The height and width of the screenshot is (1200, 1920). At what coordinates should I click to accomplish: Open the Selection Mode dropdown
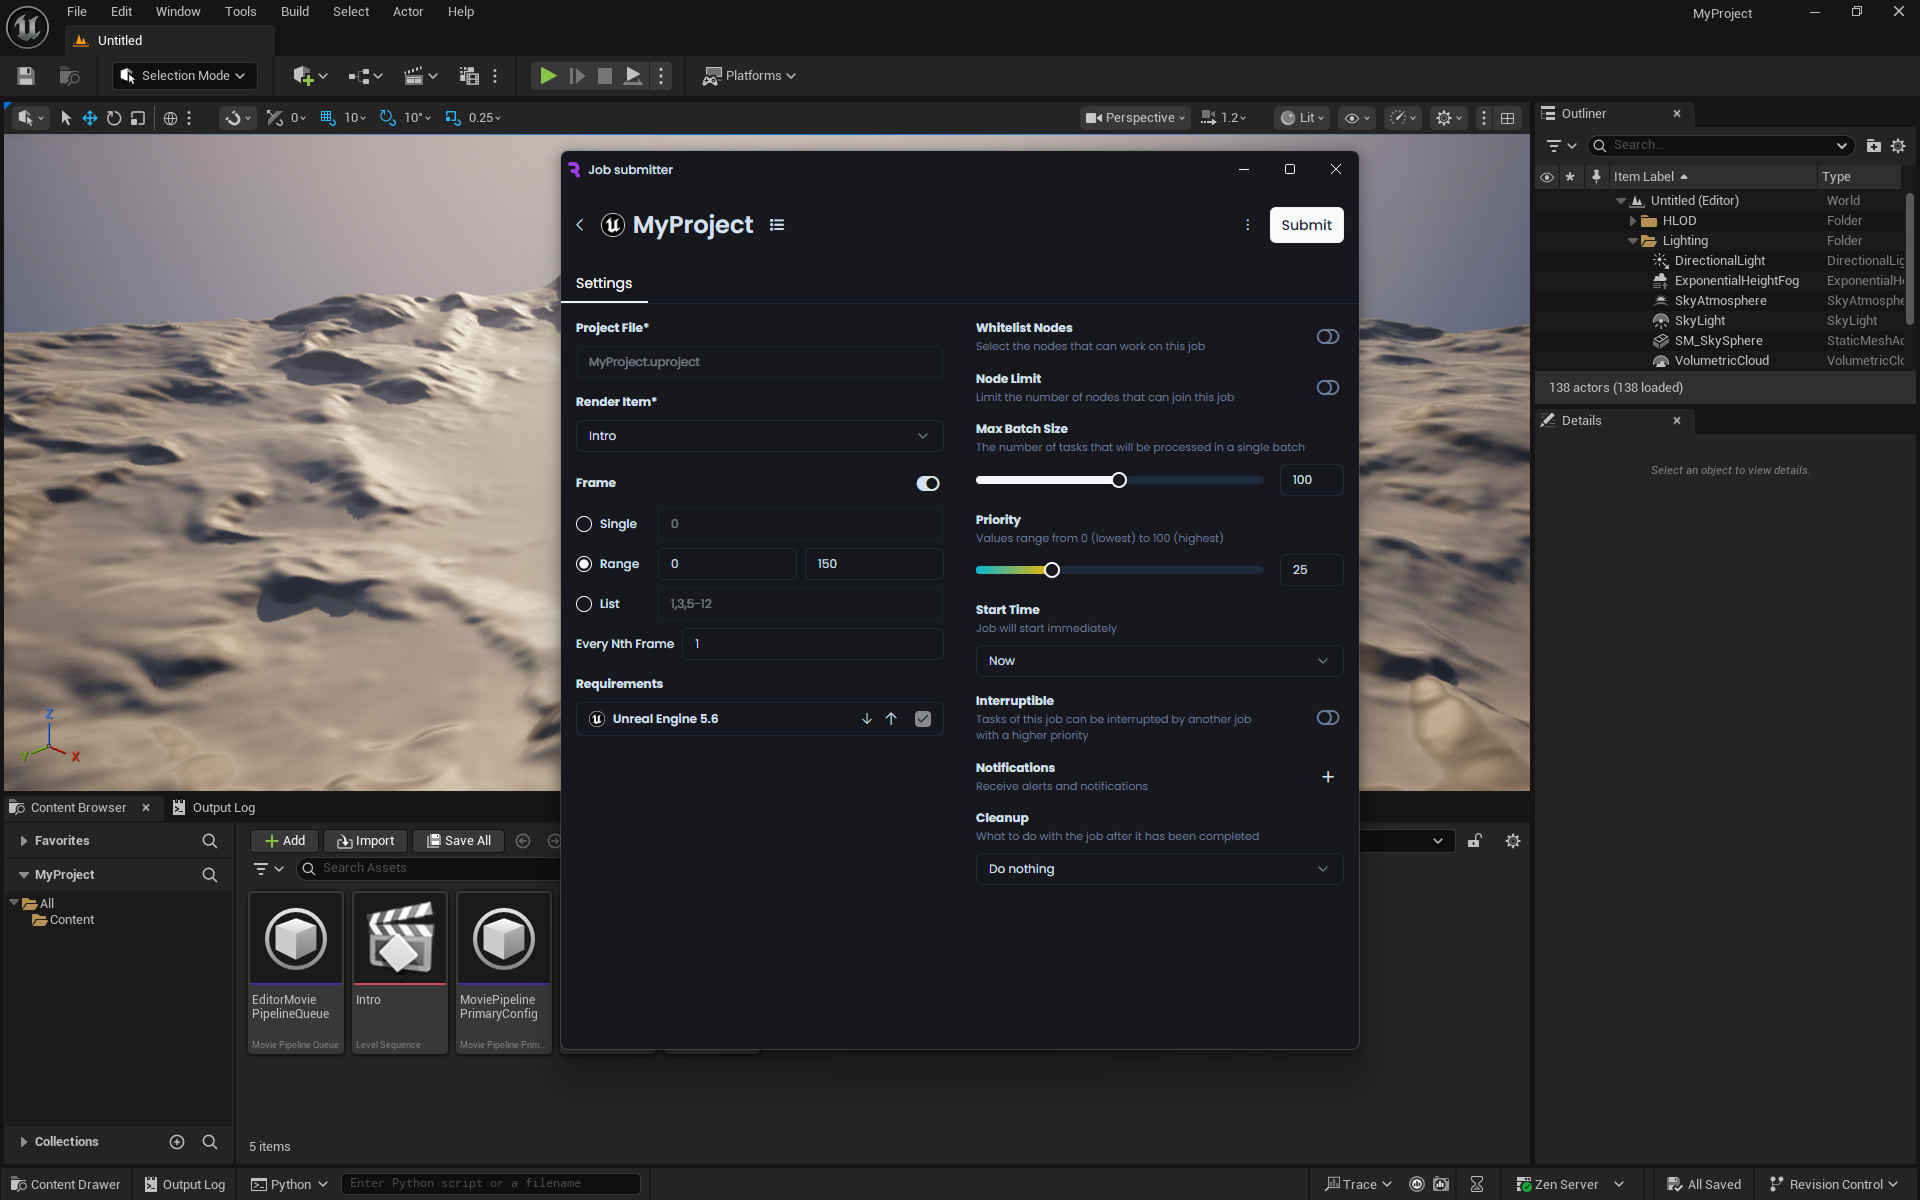(183, 76)
